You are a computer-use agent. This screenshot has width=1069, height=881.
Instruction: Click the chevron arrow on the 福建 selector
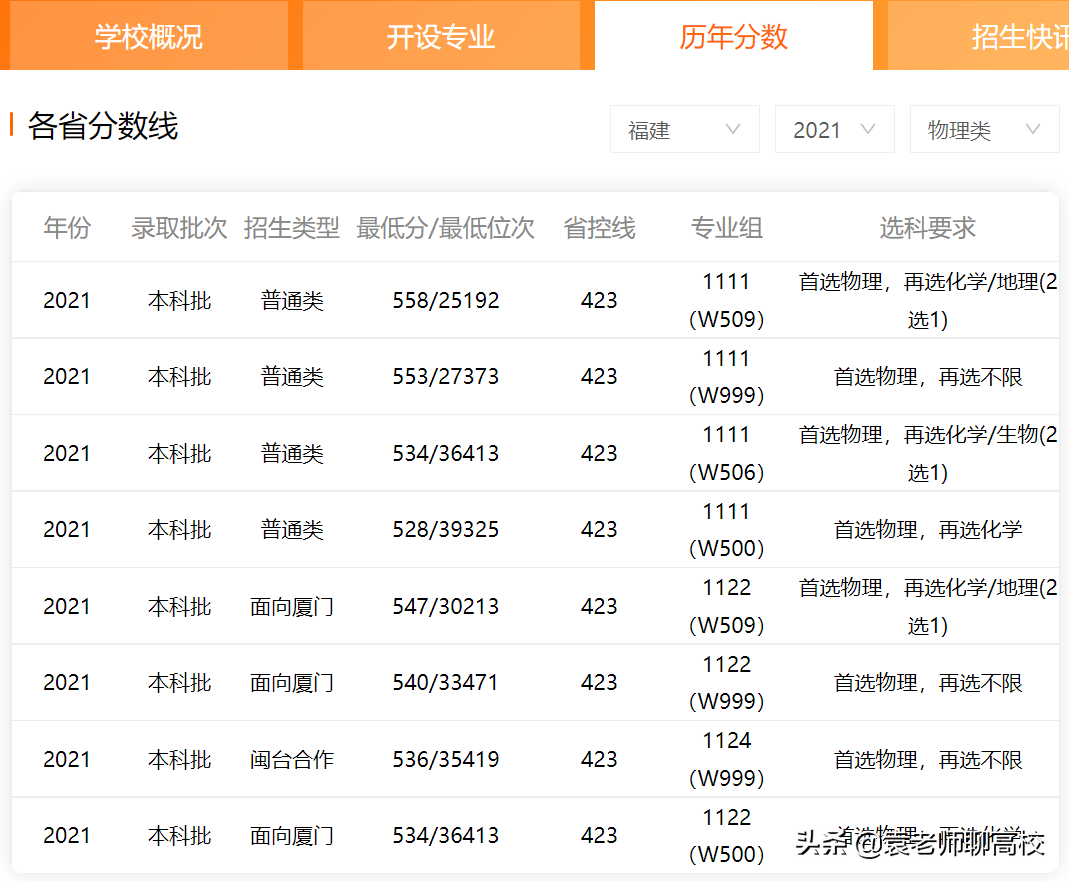[734, 129]
